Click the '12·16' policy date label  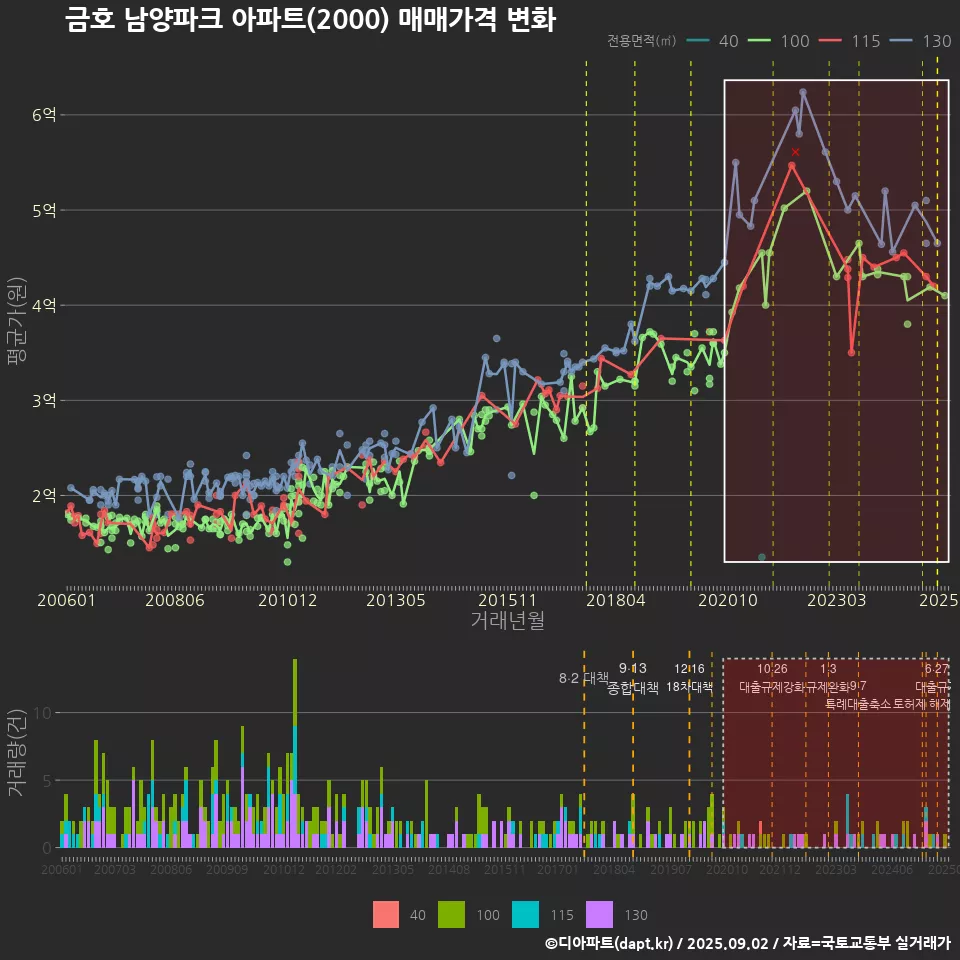tap(689, 668)
